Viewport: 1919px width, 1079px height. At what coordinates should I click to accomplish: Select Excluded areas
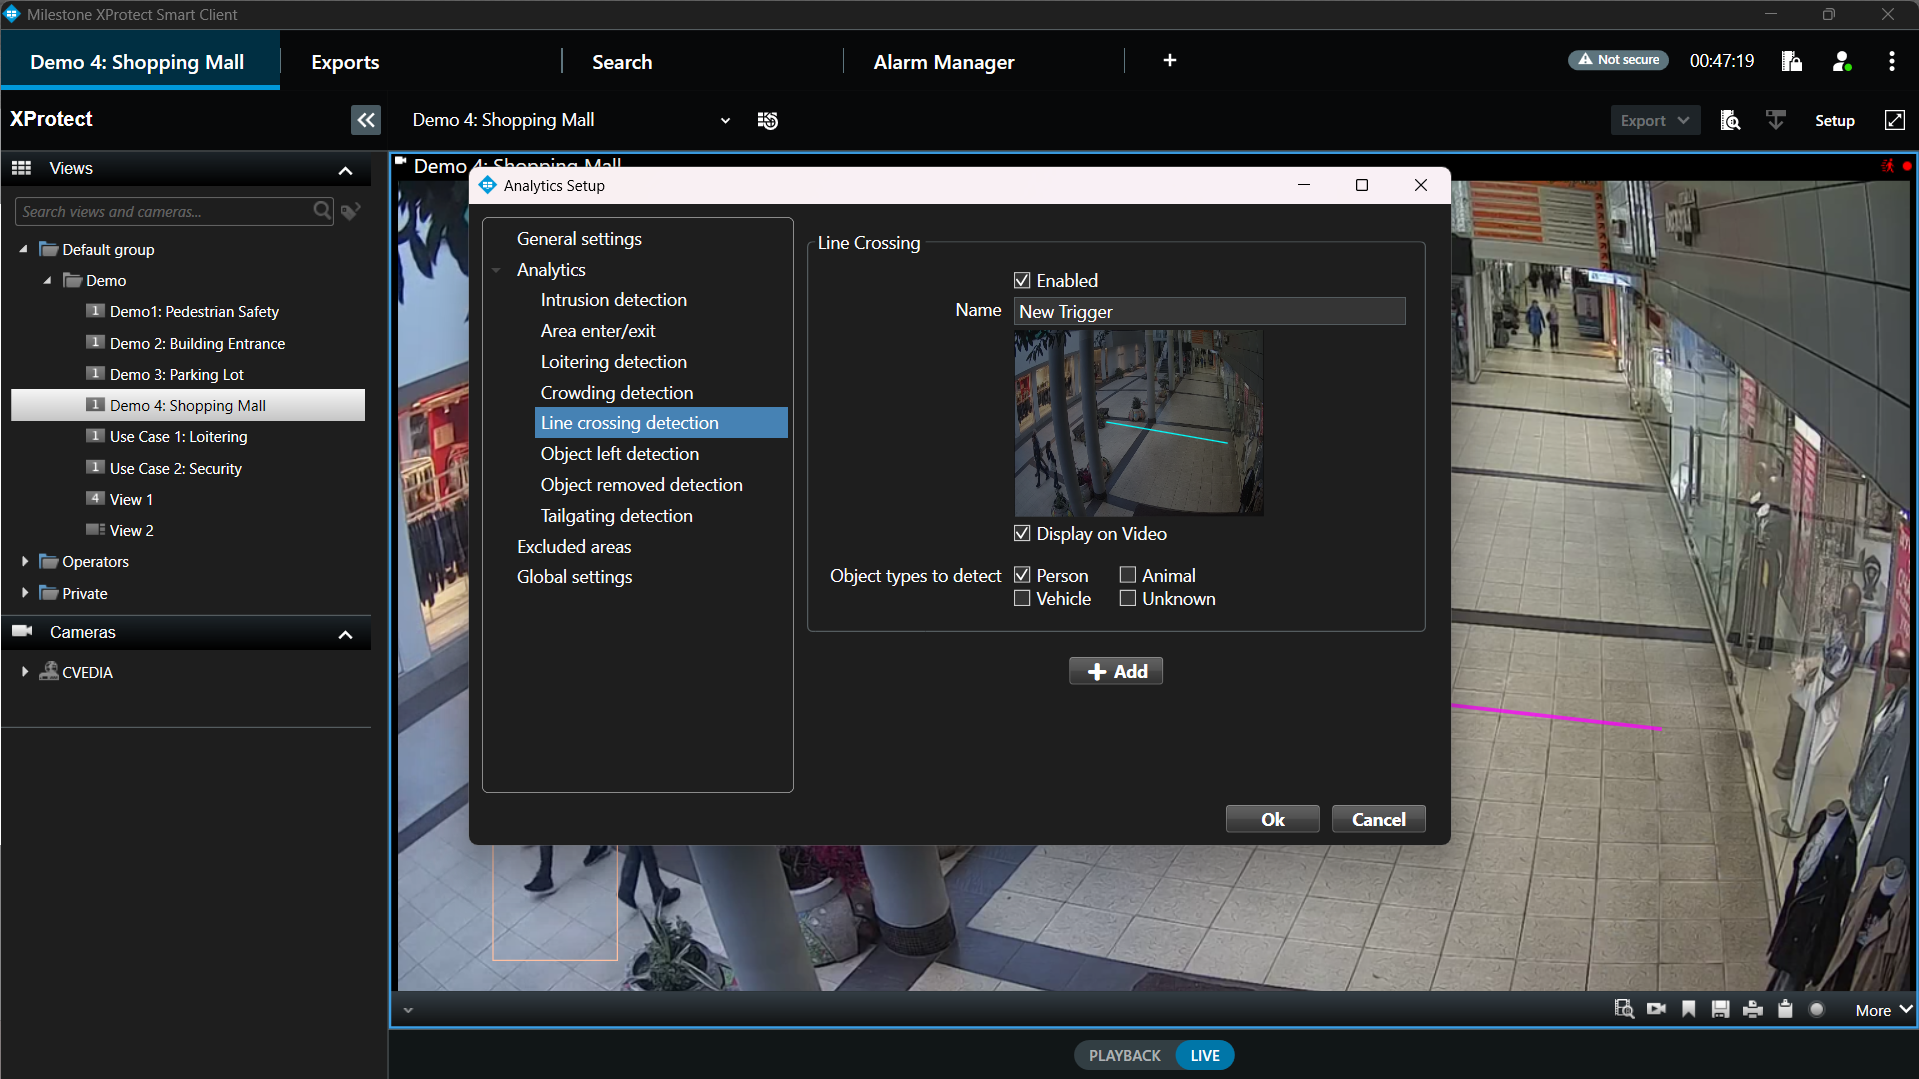point(573,547)
